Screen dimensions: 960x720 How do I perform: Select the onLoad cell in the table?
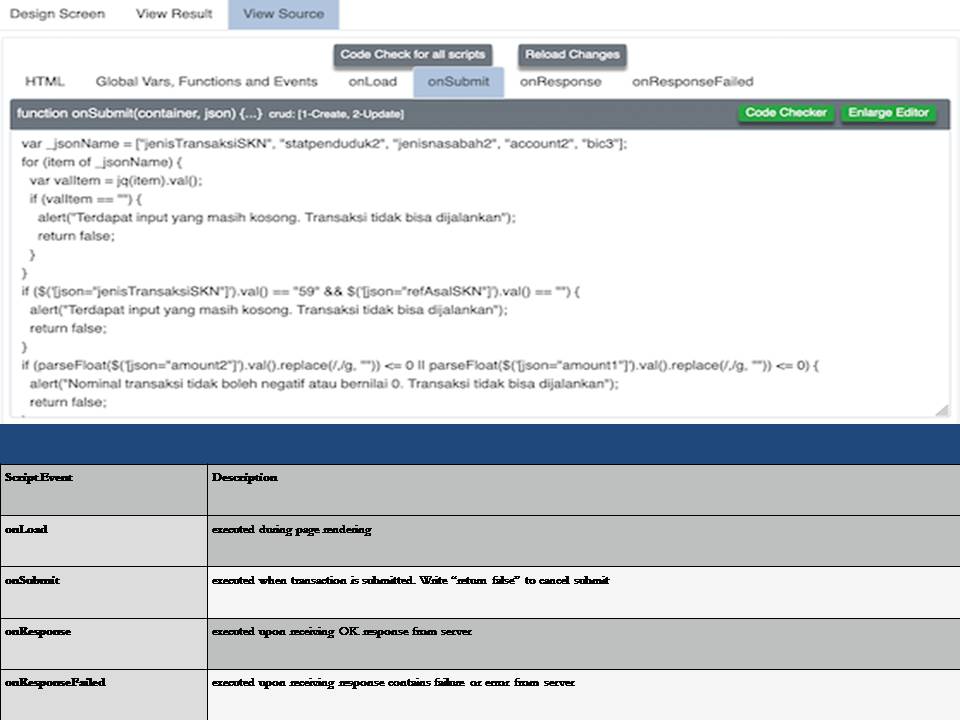[26, 529]
